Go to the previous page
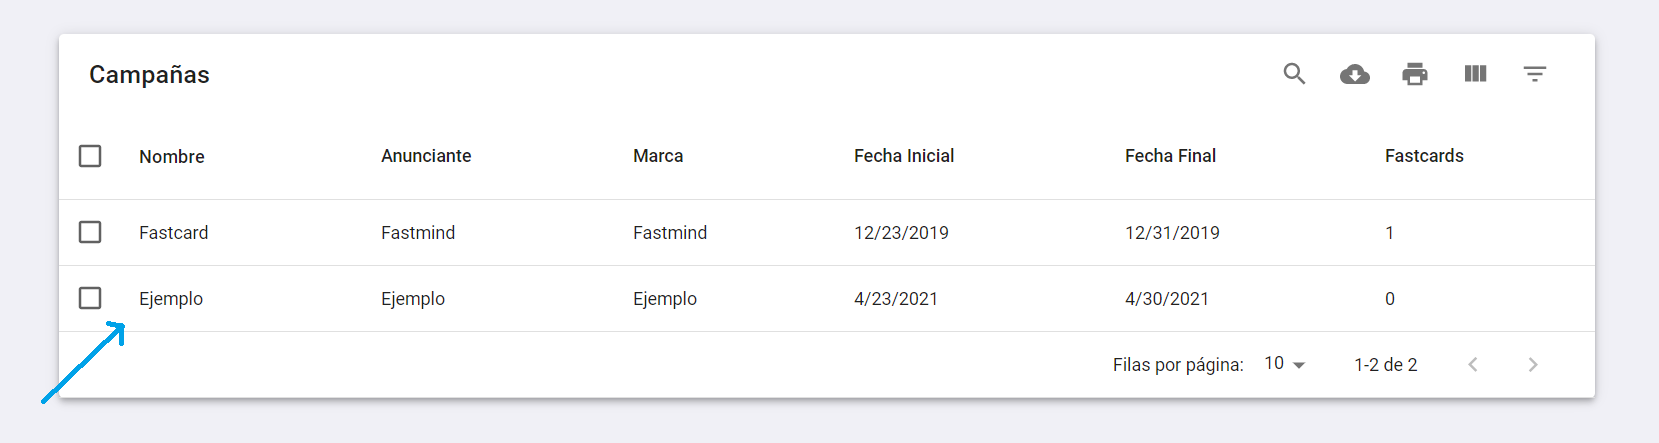The height and width of the screenshot is (443, 1659). coord(1473,365)
